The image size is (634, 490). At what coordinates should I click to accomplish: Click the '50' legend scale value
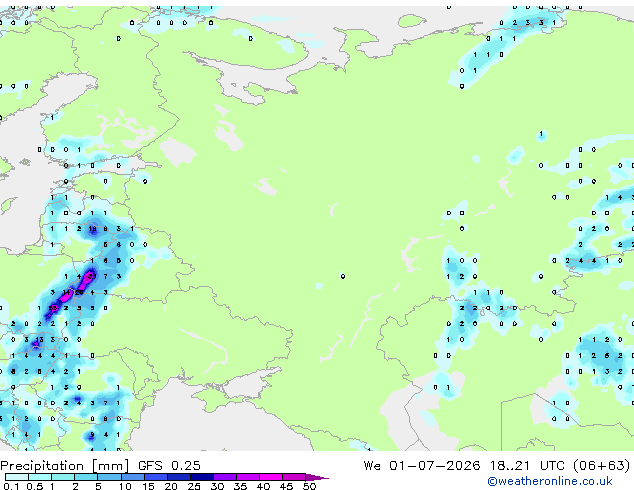click(x=310, y=486)
